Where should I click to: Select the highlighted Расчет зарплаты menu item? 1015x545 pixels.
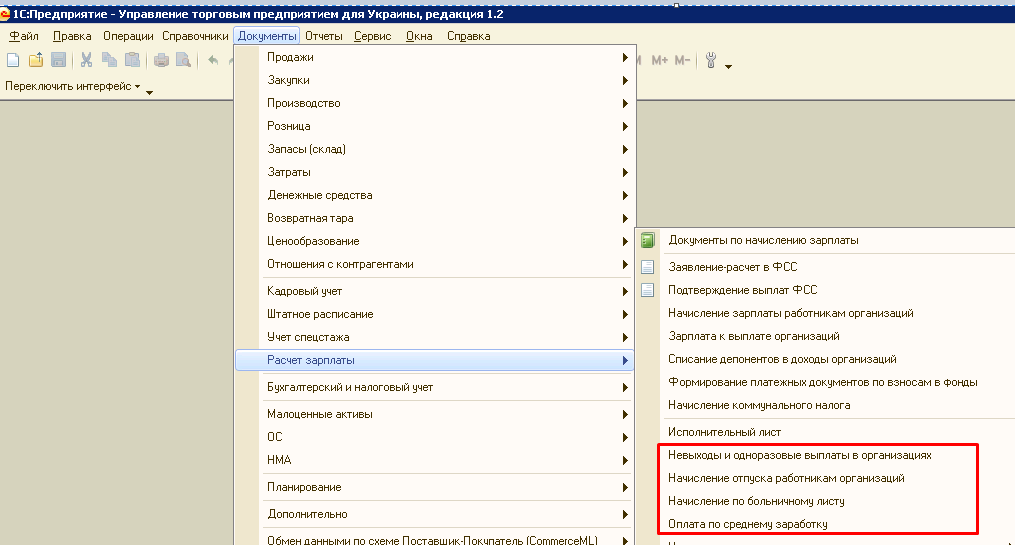(435, 361)
